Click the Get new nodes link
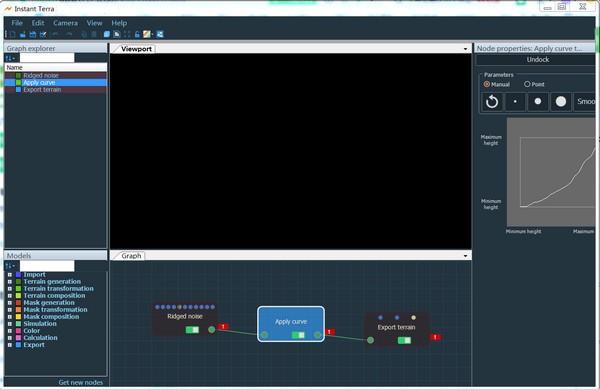The height and width of the screenshot is (389, 600). [x=81, y=382]
